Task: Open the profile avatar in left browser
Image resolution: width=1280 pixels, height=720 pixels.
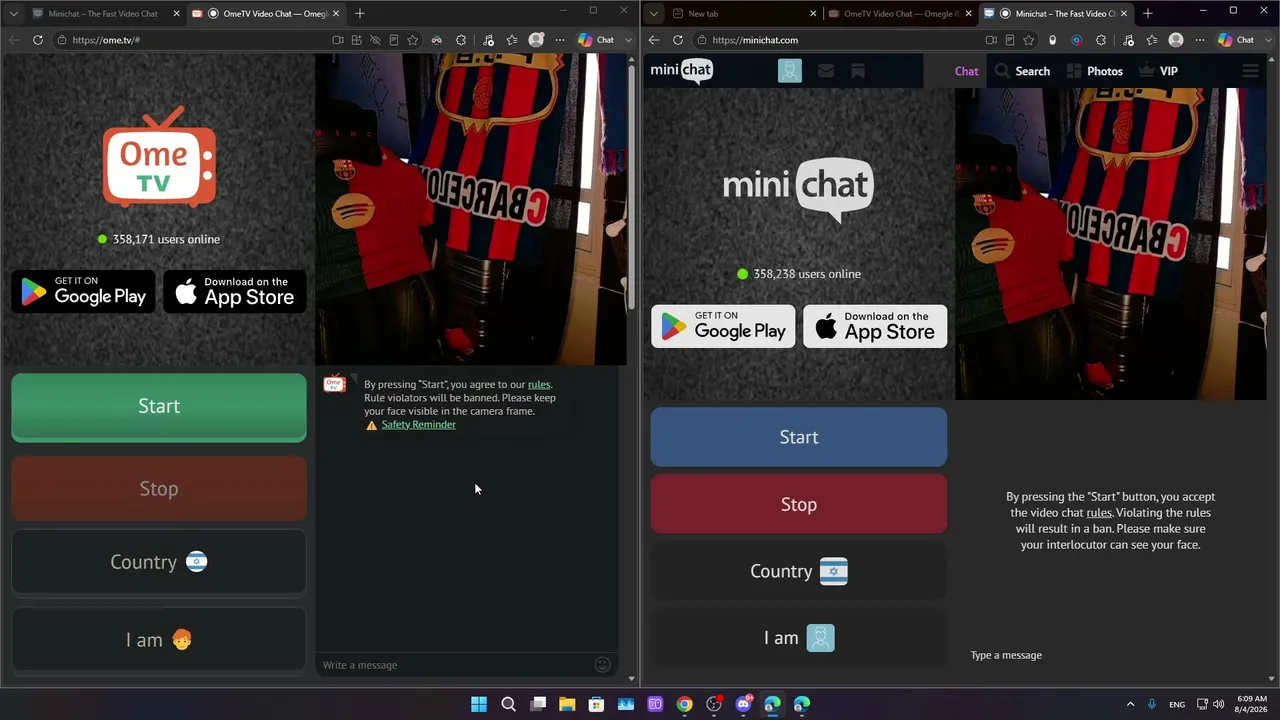Action: [x=536, y=40]
